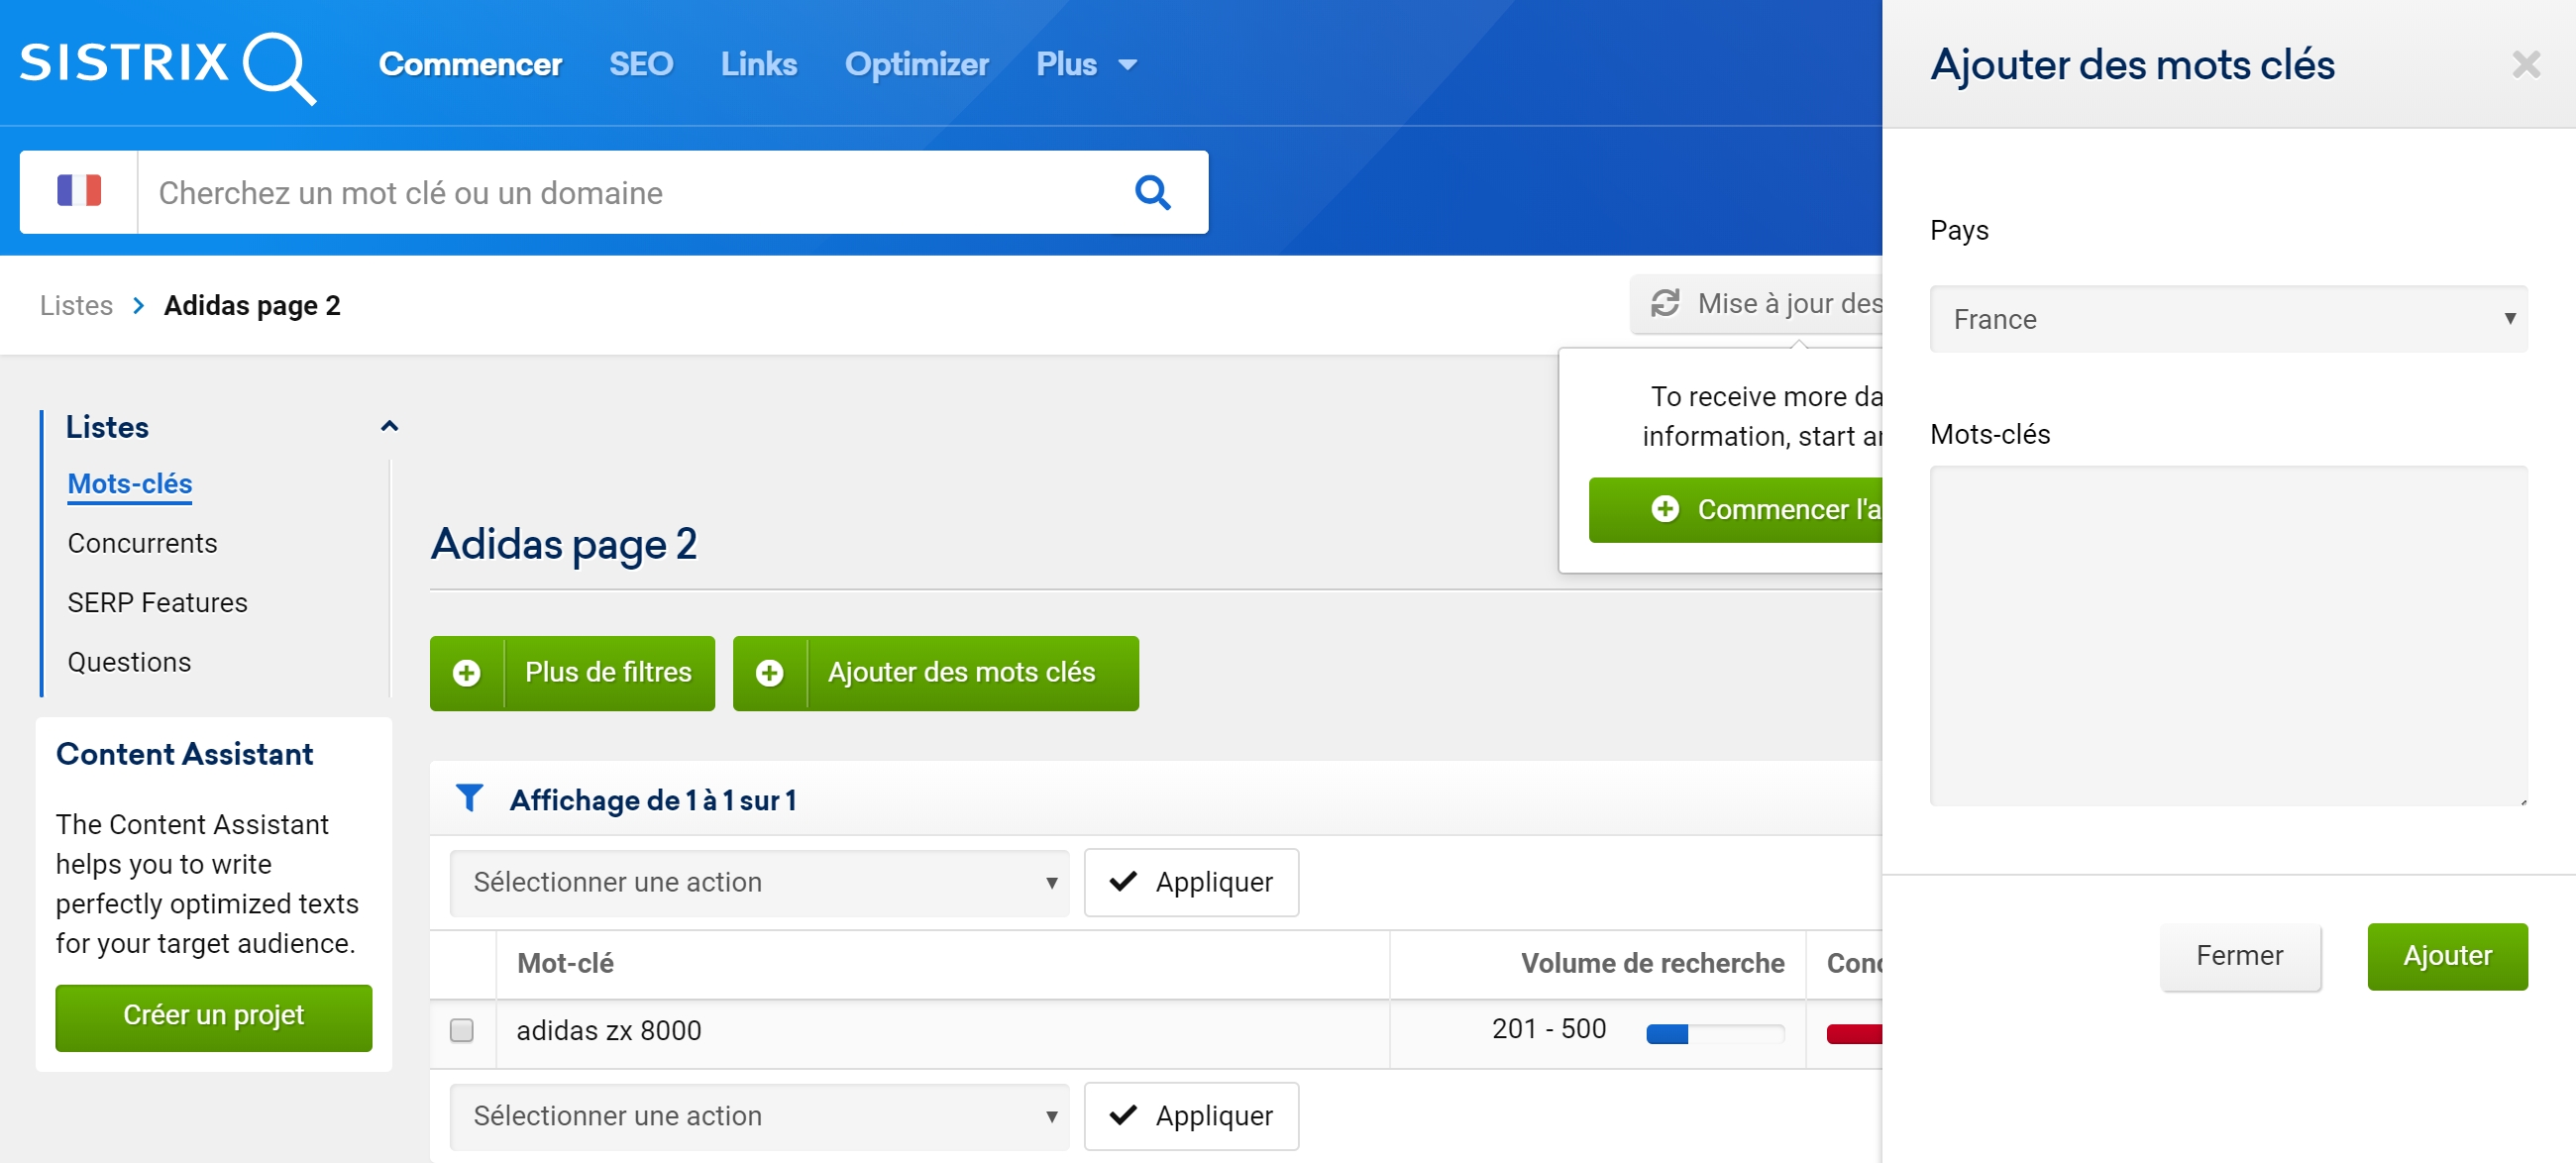Open the Optimizer tab

click(916, 65)
